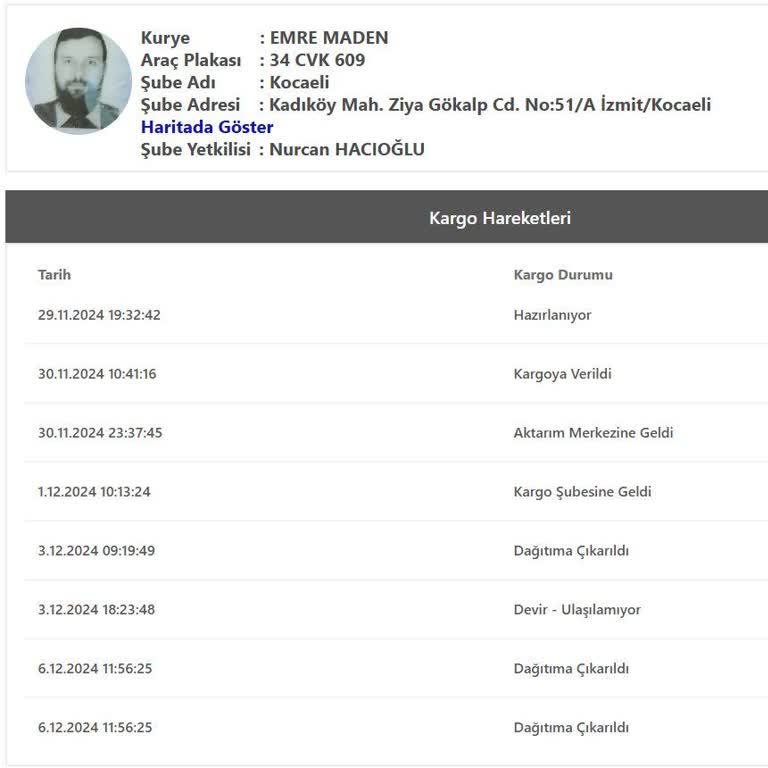Select date 3.12.2024 09:19:49
This screenshot has width=768, height=768.
coord(96,551)
